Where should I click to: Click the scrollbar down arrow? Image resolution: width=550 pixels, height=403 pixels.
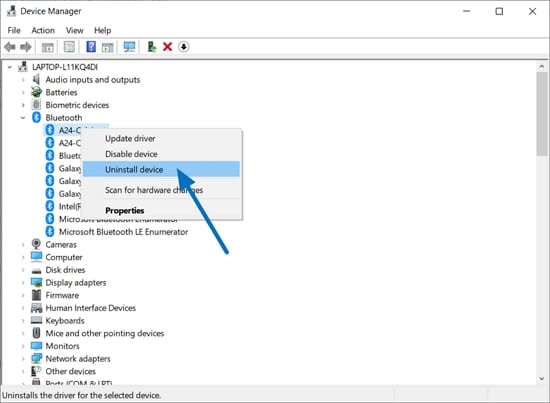coord(542,379)
